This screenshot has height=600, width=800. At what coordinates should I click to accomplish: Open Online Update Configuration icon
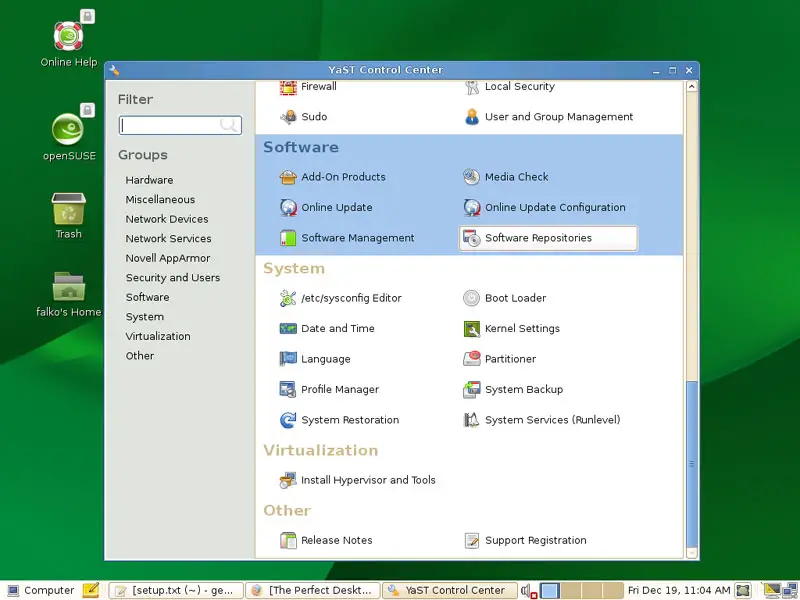(x=471, y=208)
